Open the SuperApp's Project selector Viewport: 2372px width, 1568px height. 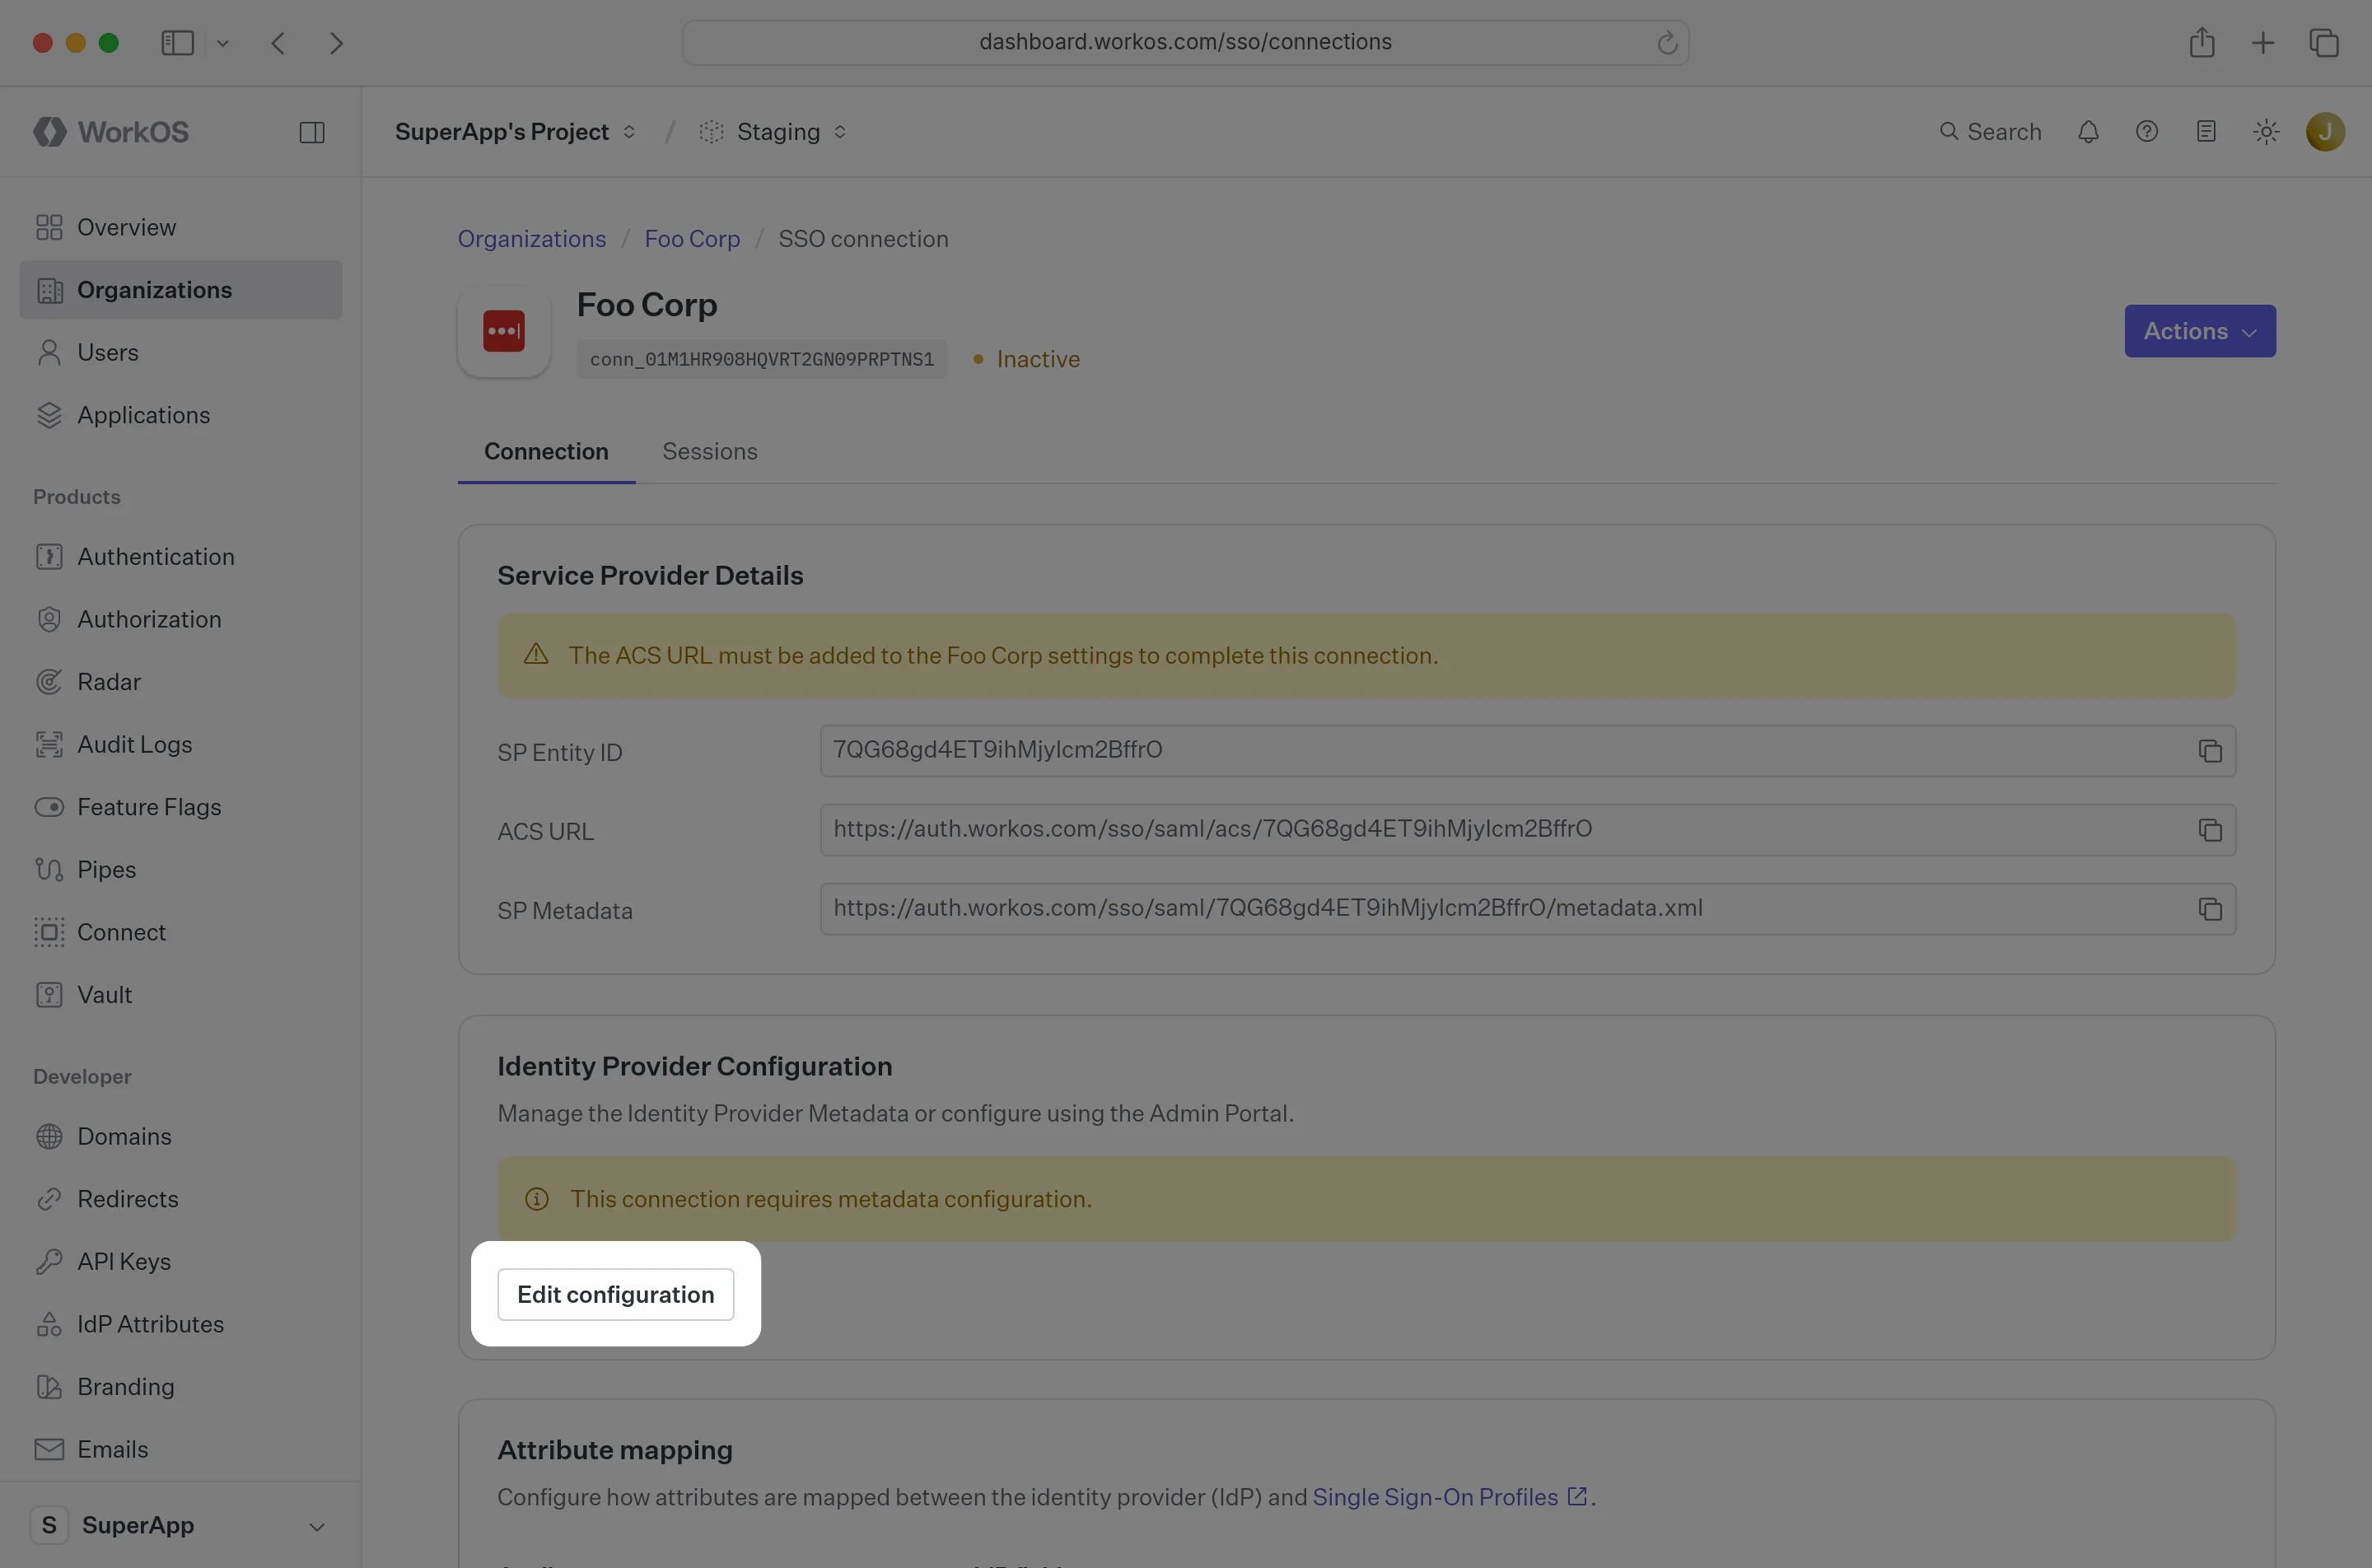click(x=515, y=132)
